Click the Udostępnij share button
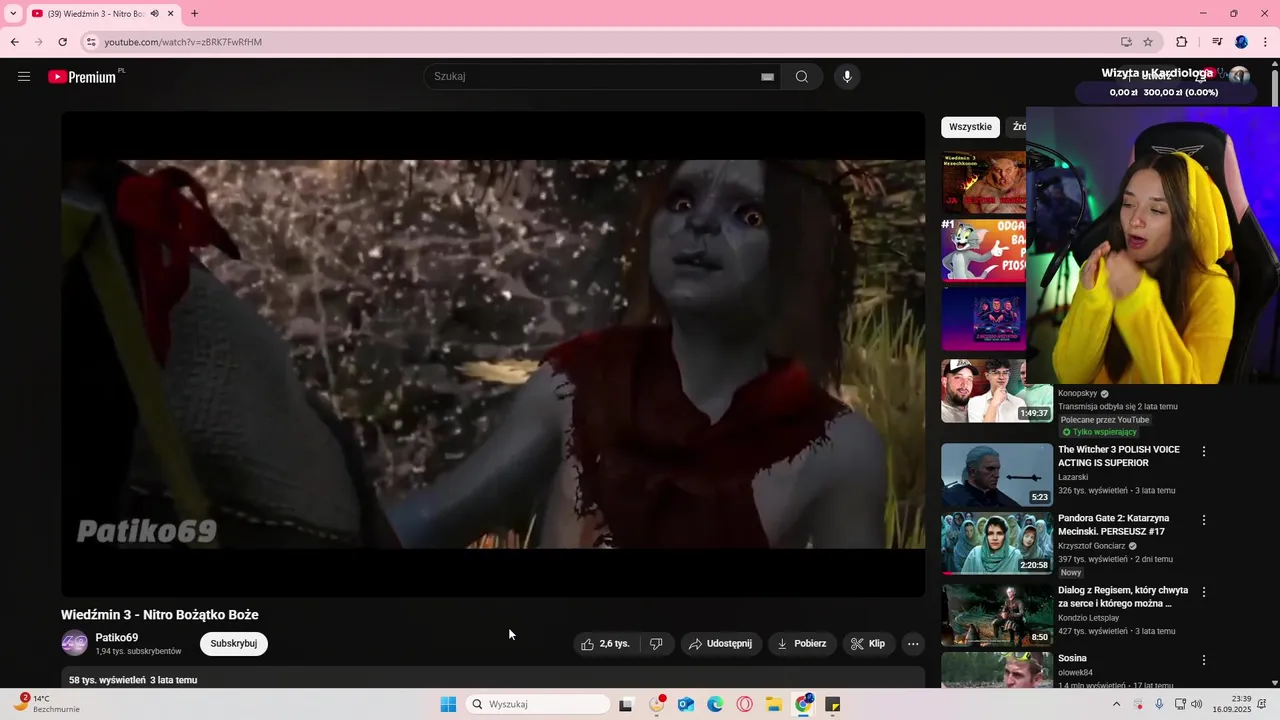1280x720 pixels. click(x=721, y=644)
